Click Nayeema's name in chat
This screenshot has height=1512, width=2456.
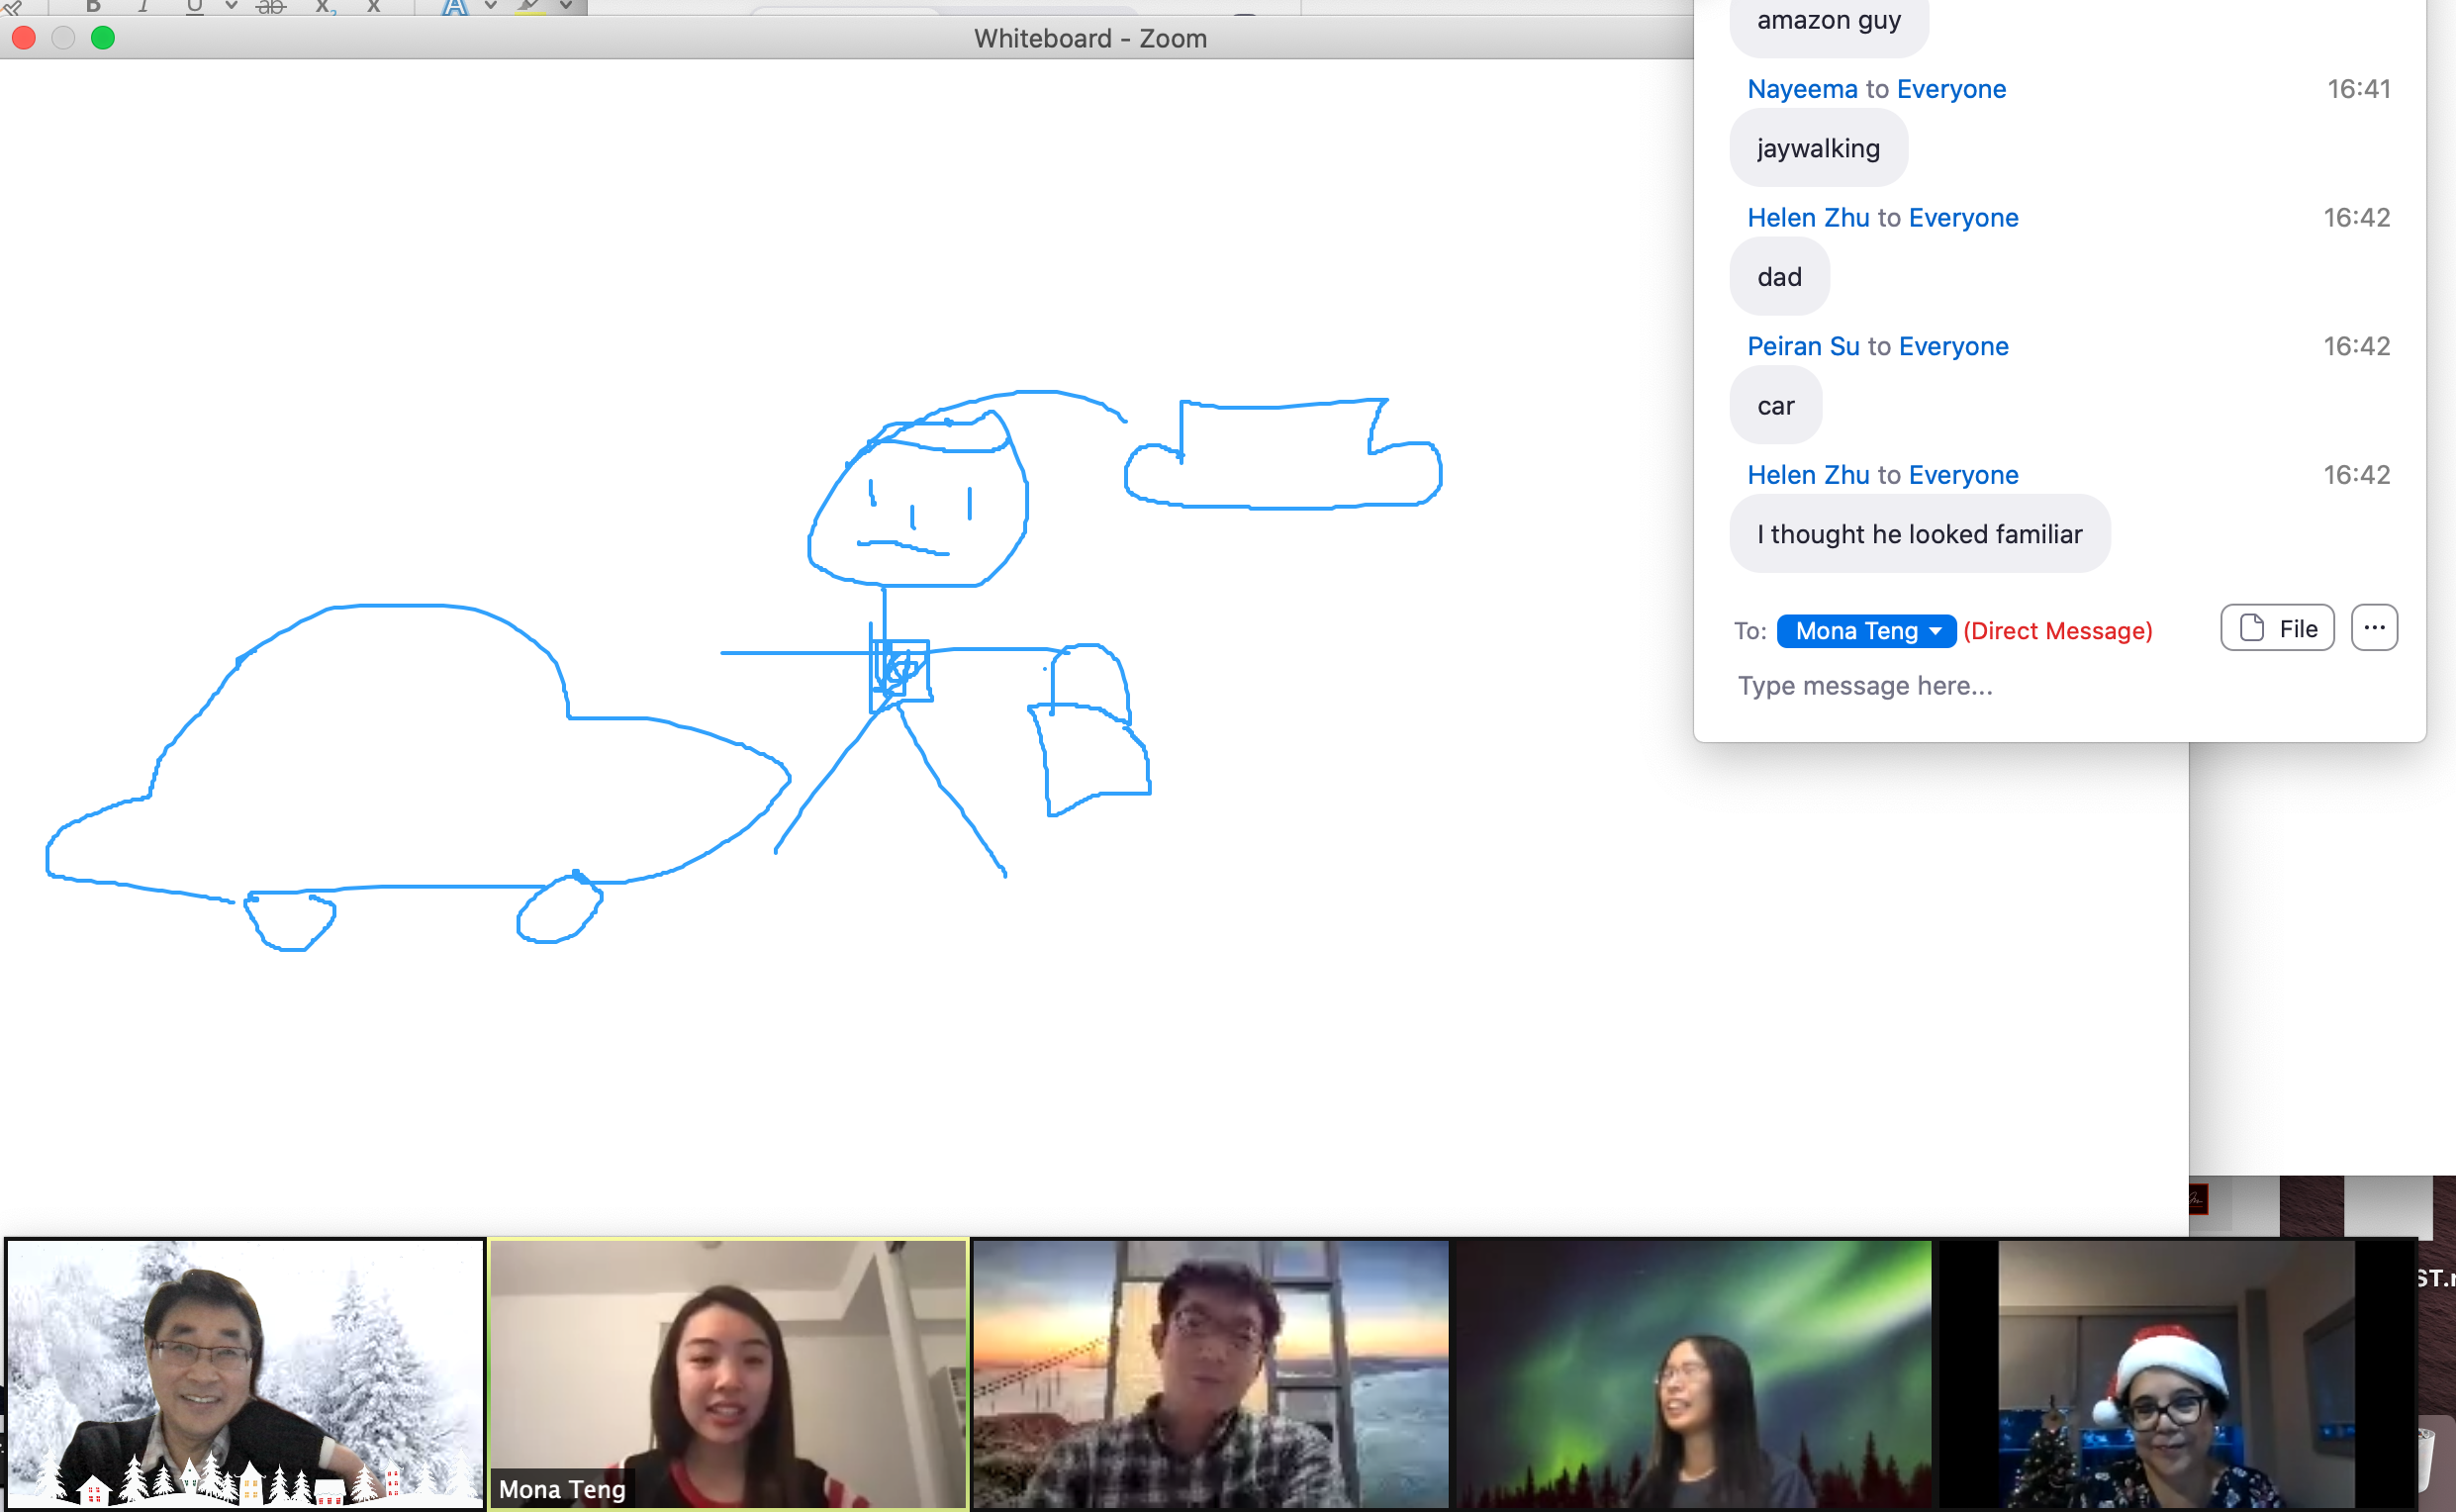(x=1801, y=89)
